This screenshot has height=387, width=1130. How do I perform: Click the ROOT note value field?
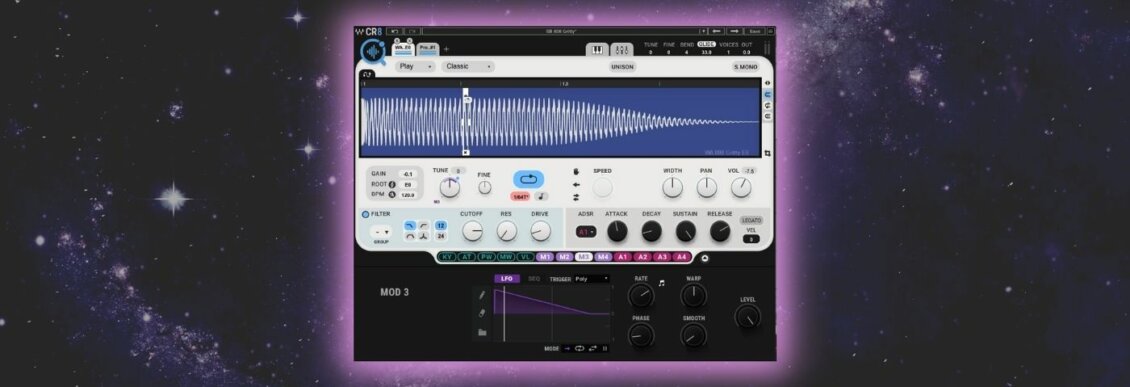pyautogui.click(x=408, y=184)
